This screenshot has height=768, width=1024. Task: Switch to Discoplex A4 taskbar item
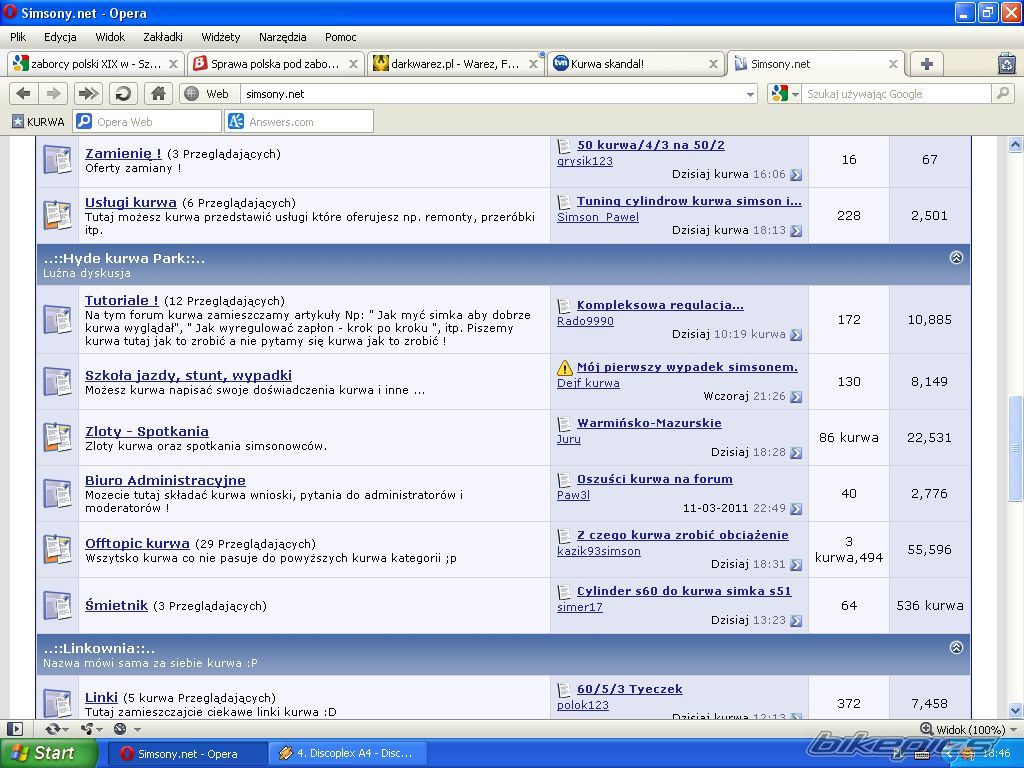(x=347, y=754)
